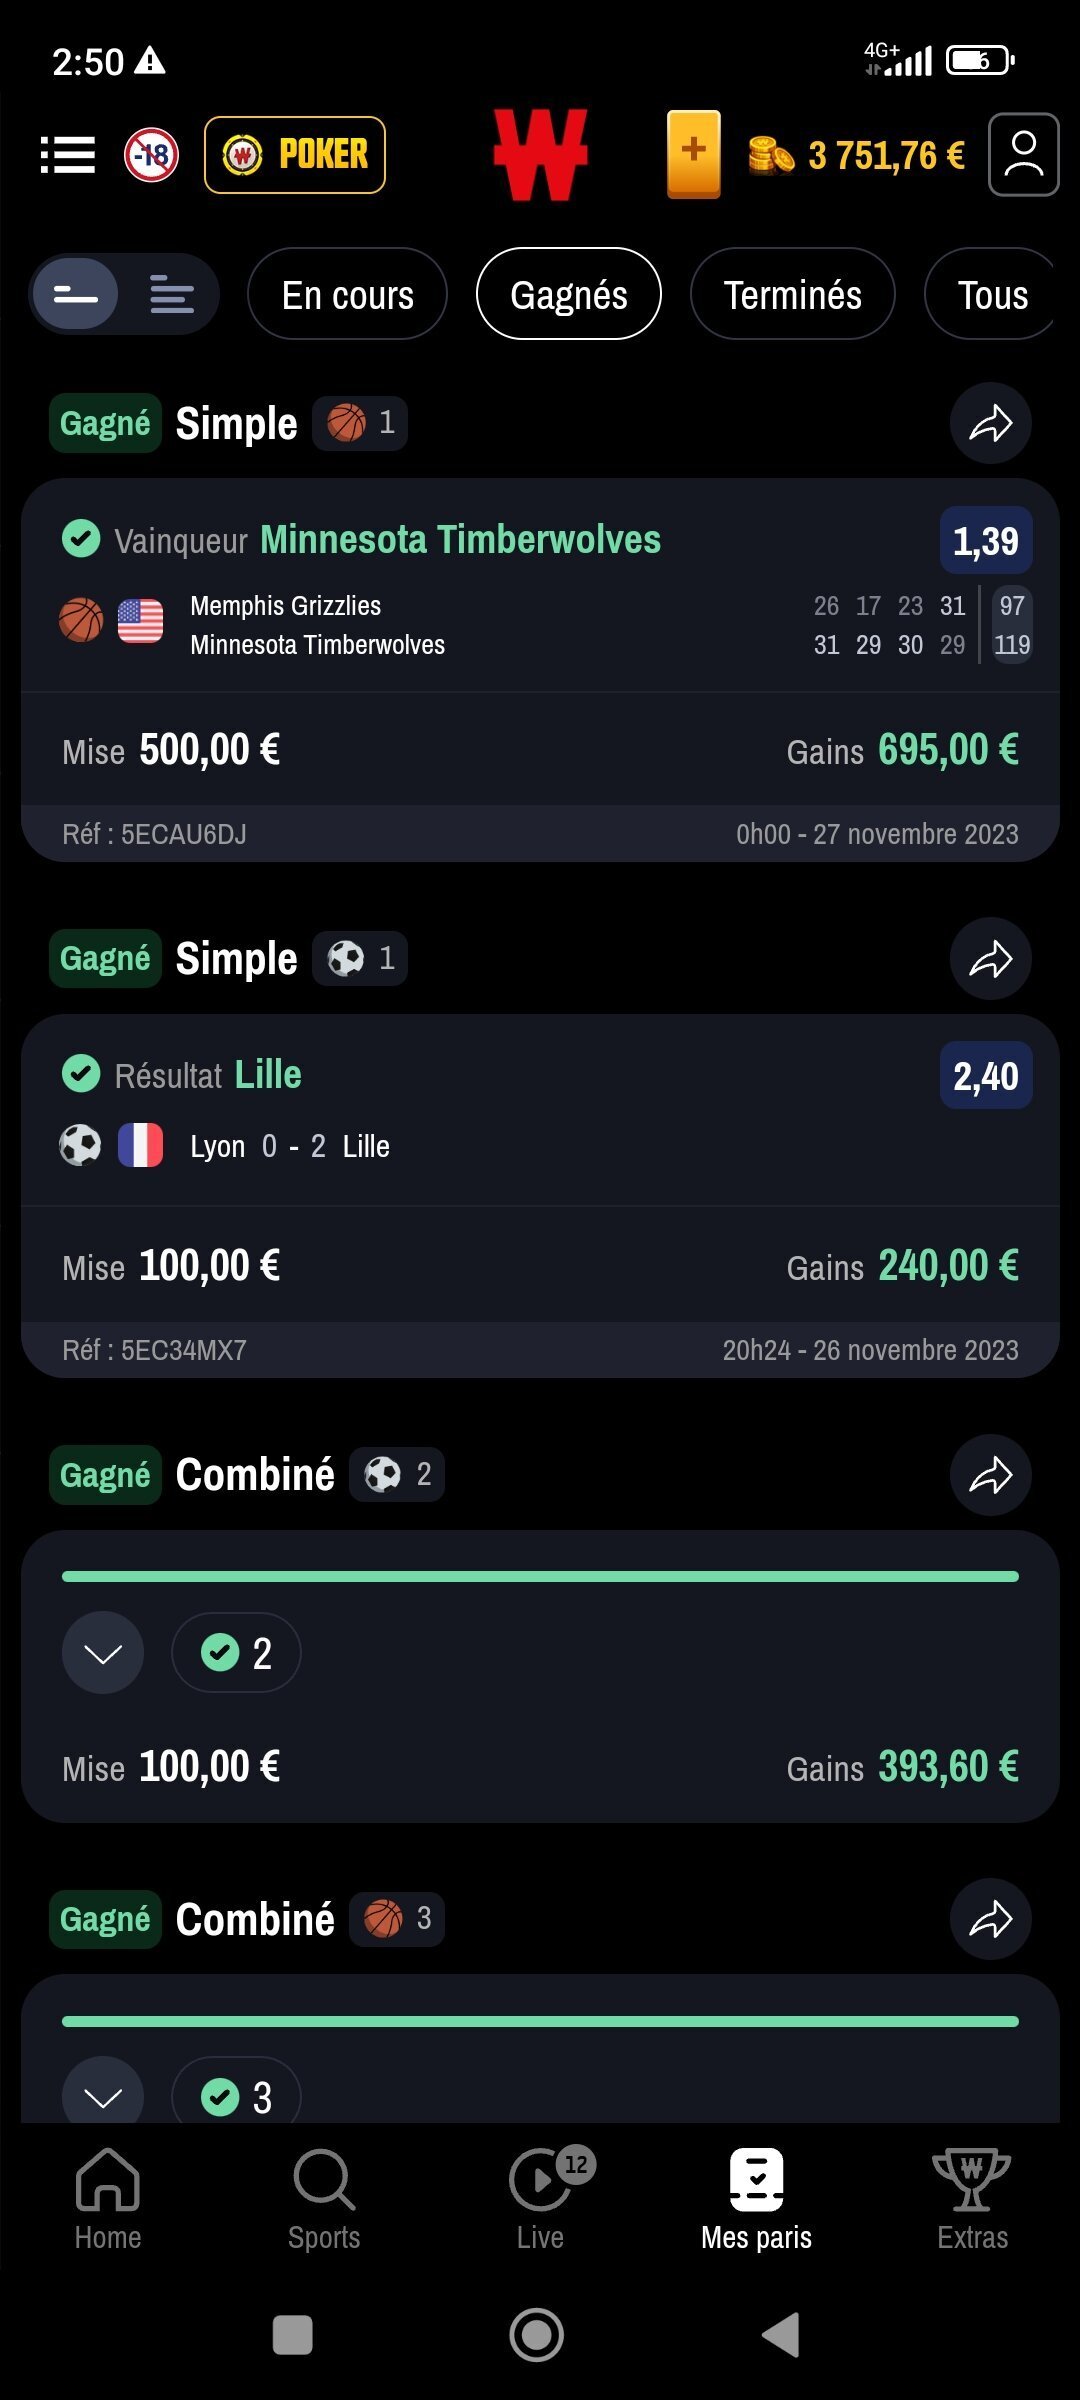Tap the orange plus deposit icon
Screen dimensions: 1080x2400
(693, 154)
